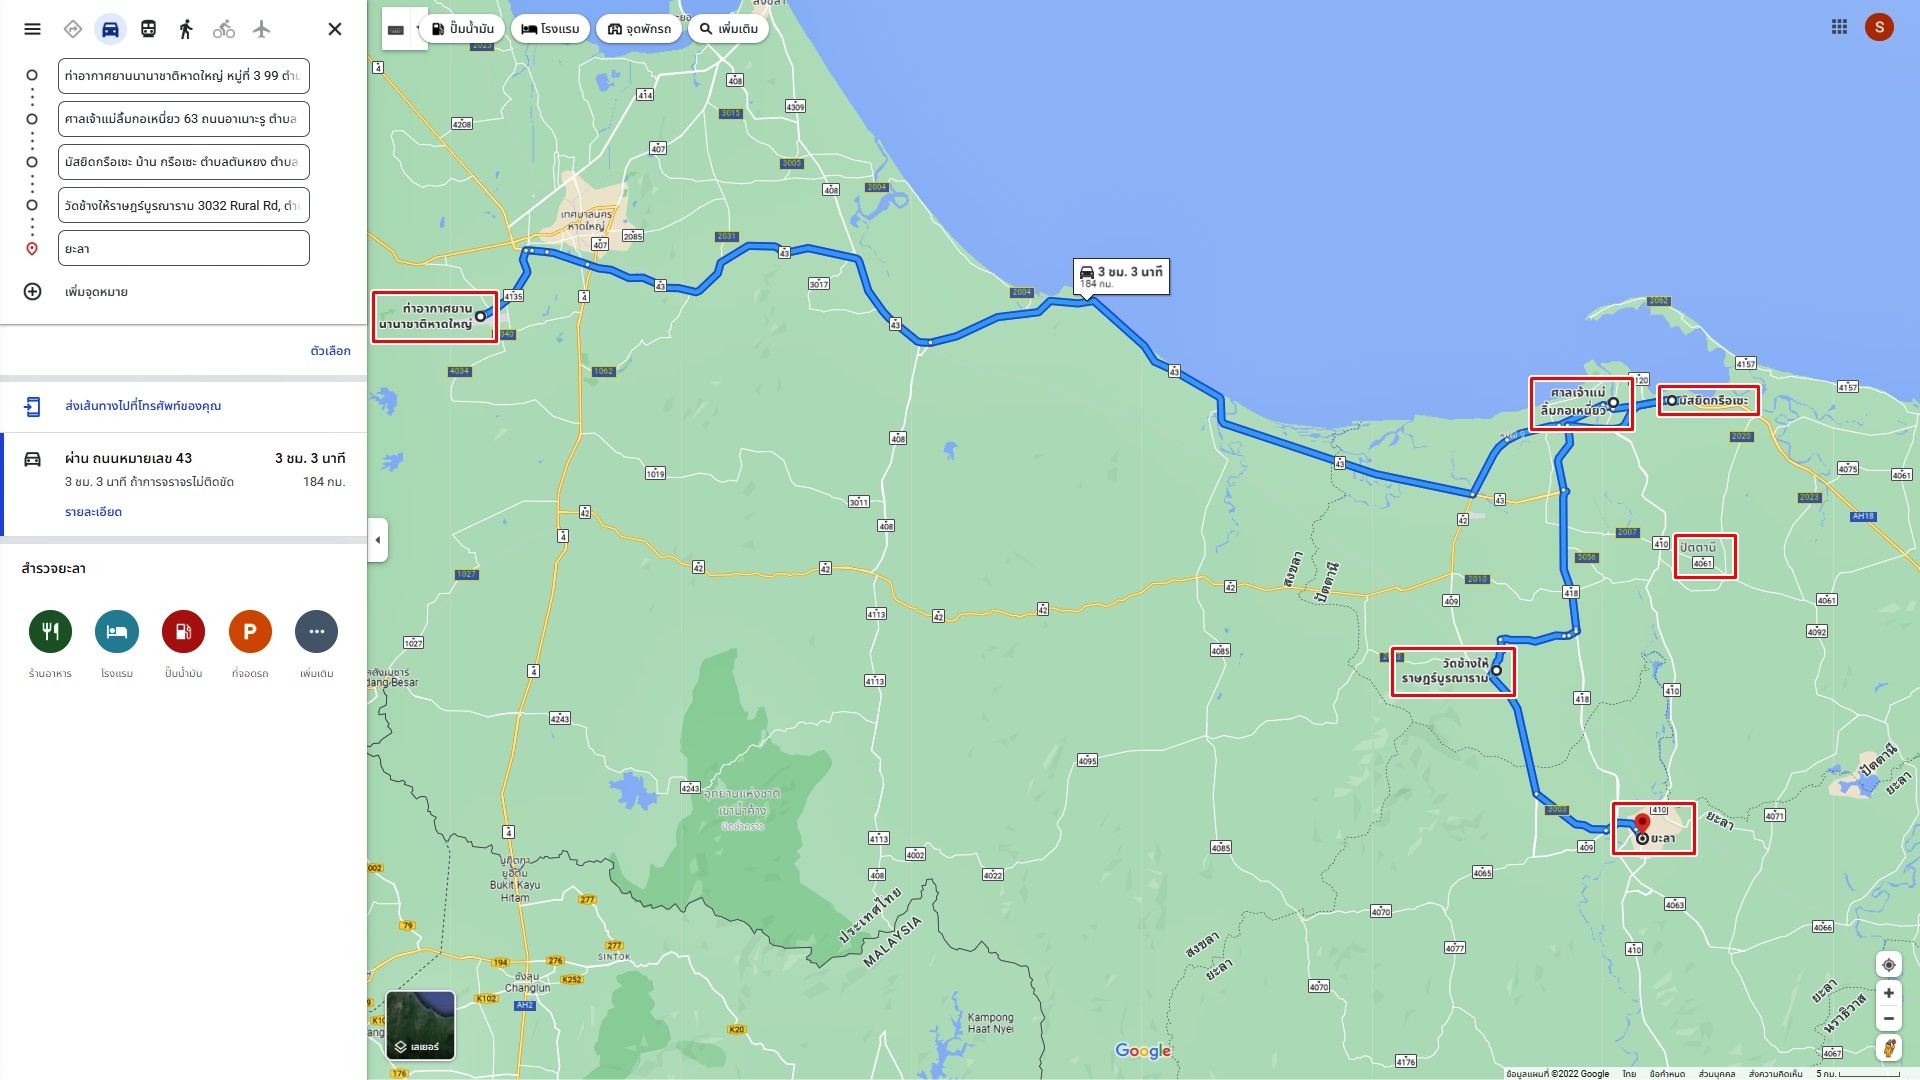Screen dimensions: 1920x1080
Task: Filter map by โรงแรม chip
Action: click(x=550, y=29)
